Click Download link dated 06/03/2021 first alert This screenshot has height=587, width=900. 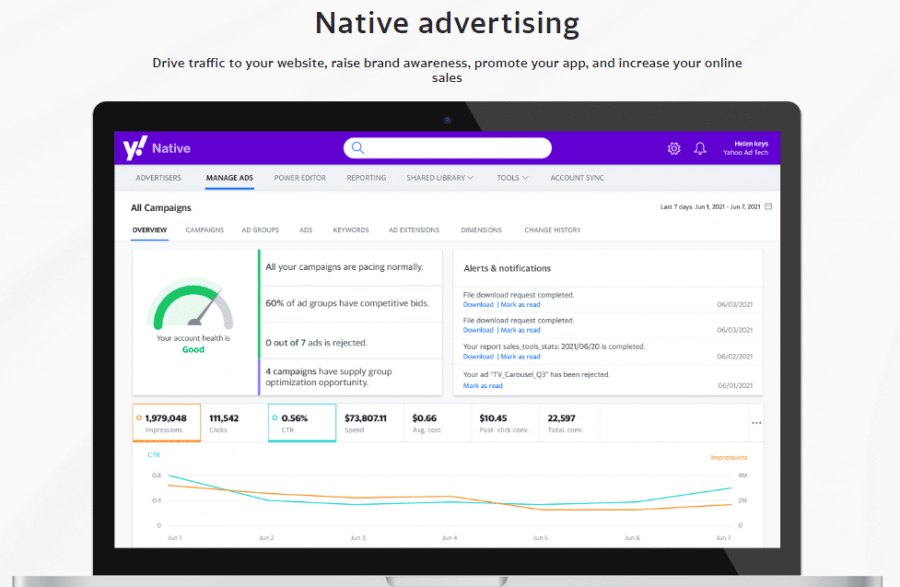[478, 305]
